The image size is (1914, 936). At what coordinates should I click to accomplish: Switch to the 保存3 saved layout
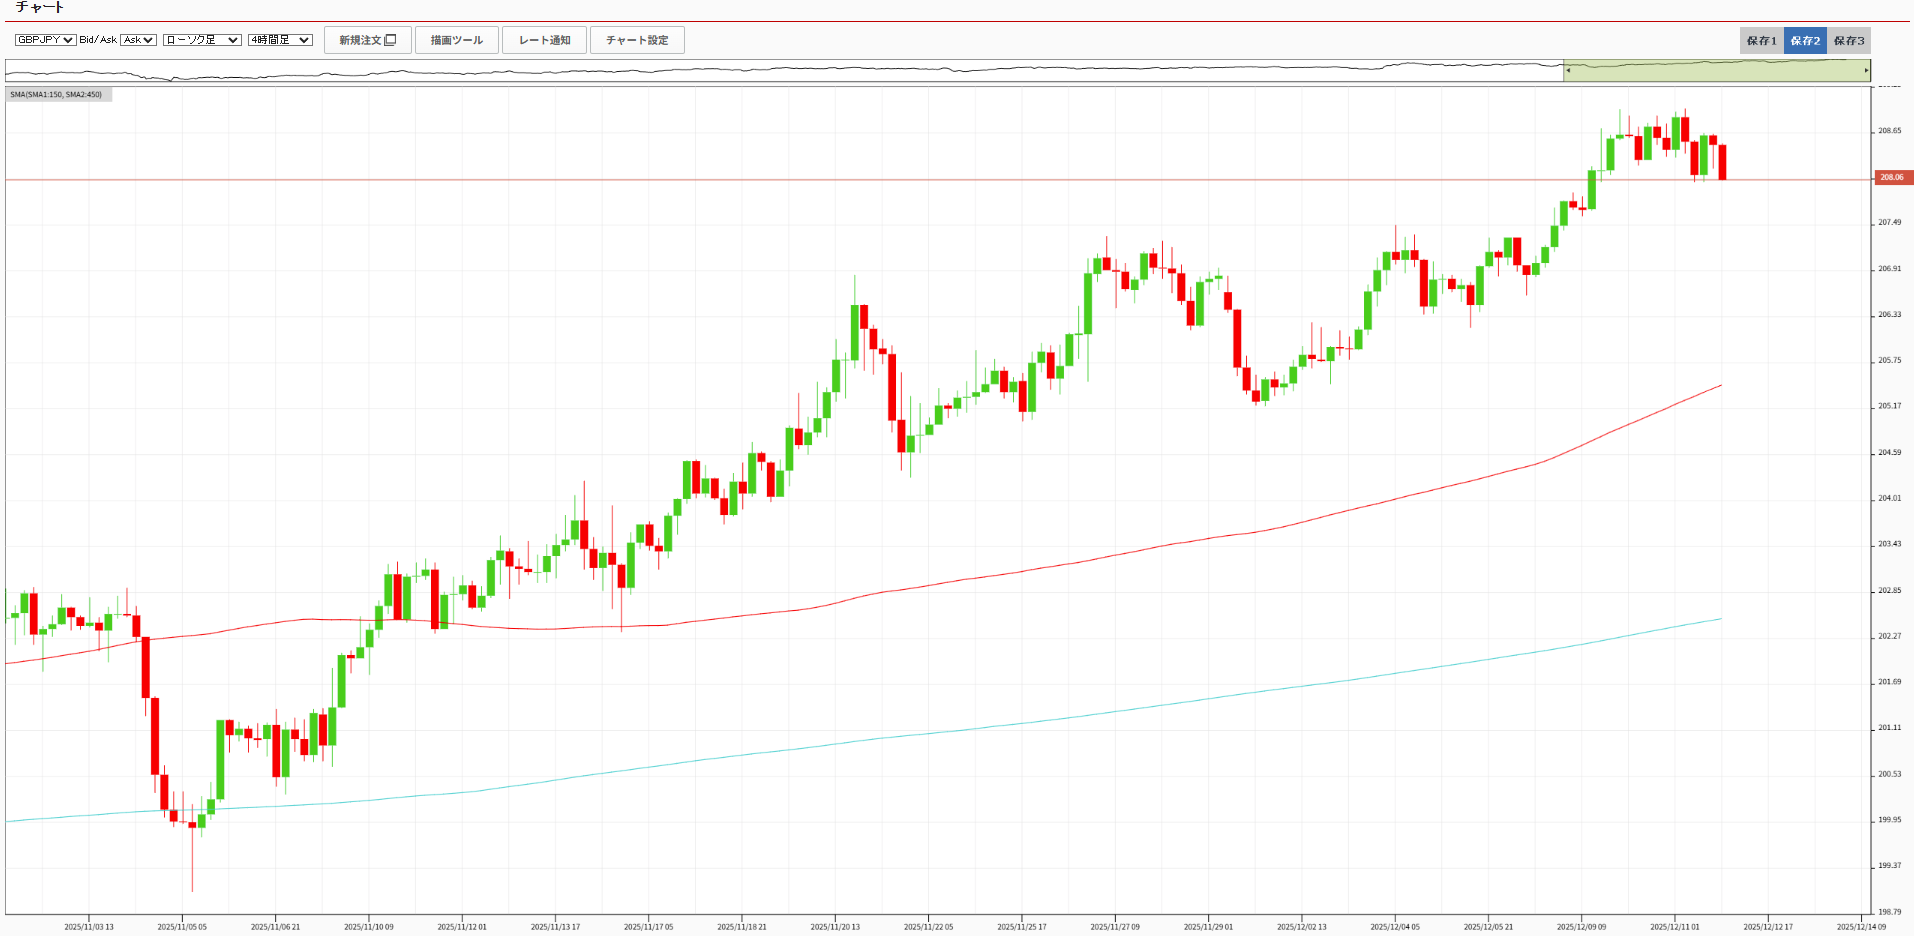click(1848, 41)
